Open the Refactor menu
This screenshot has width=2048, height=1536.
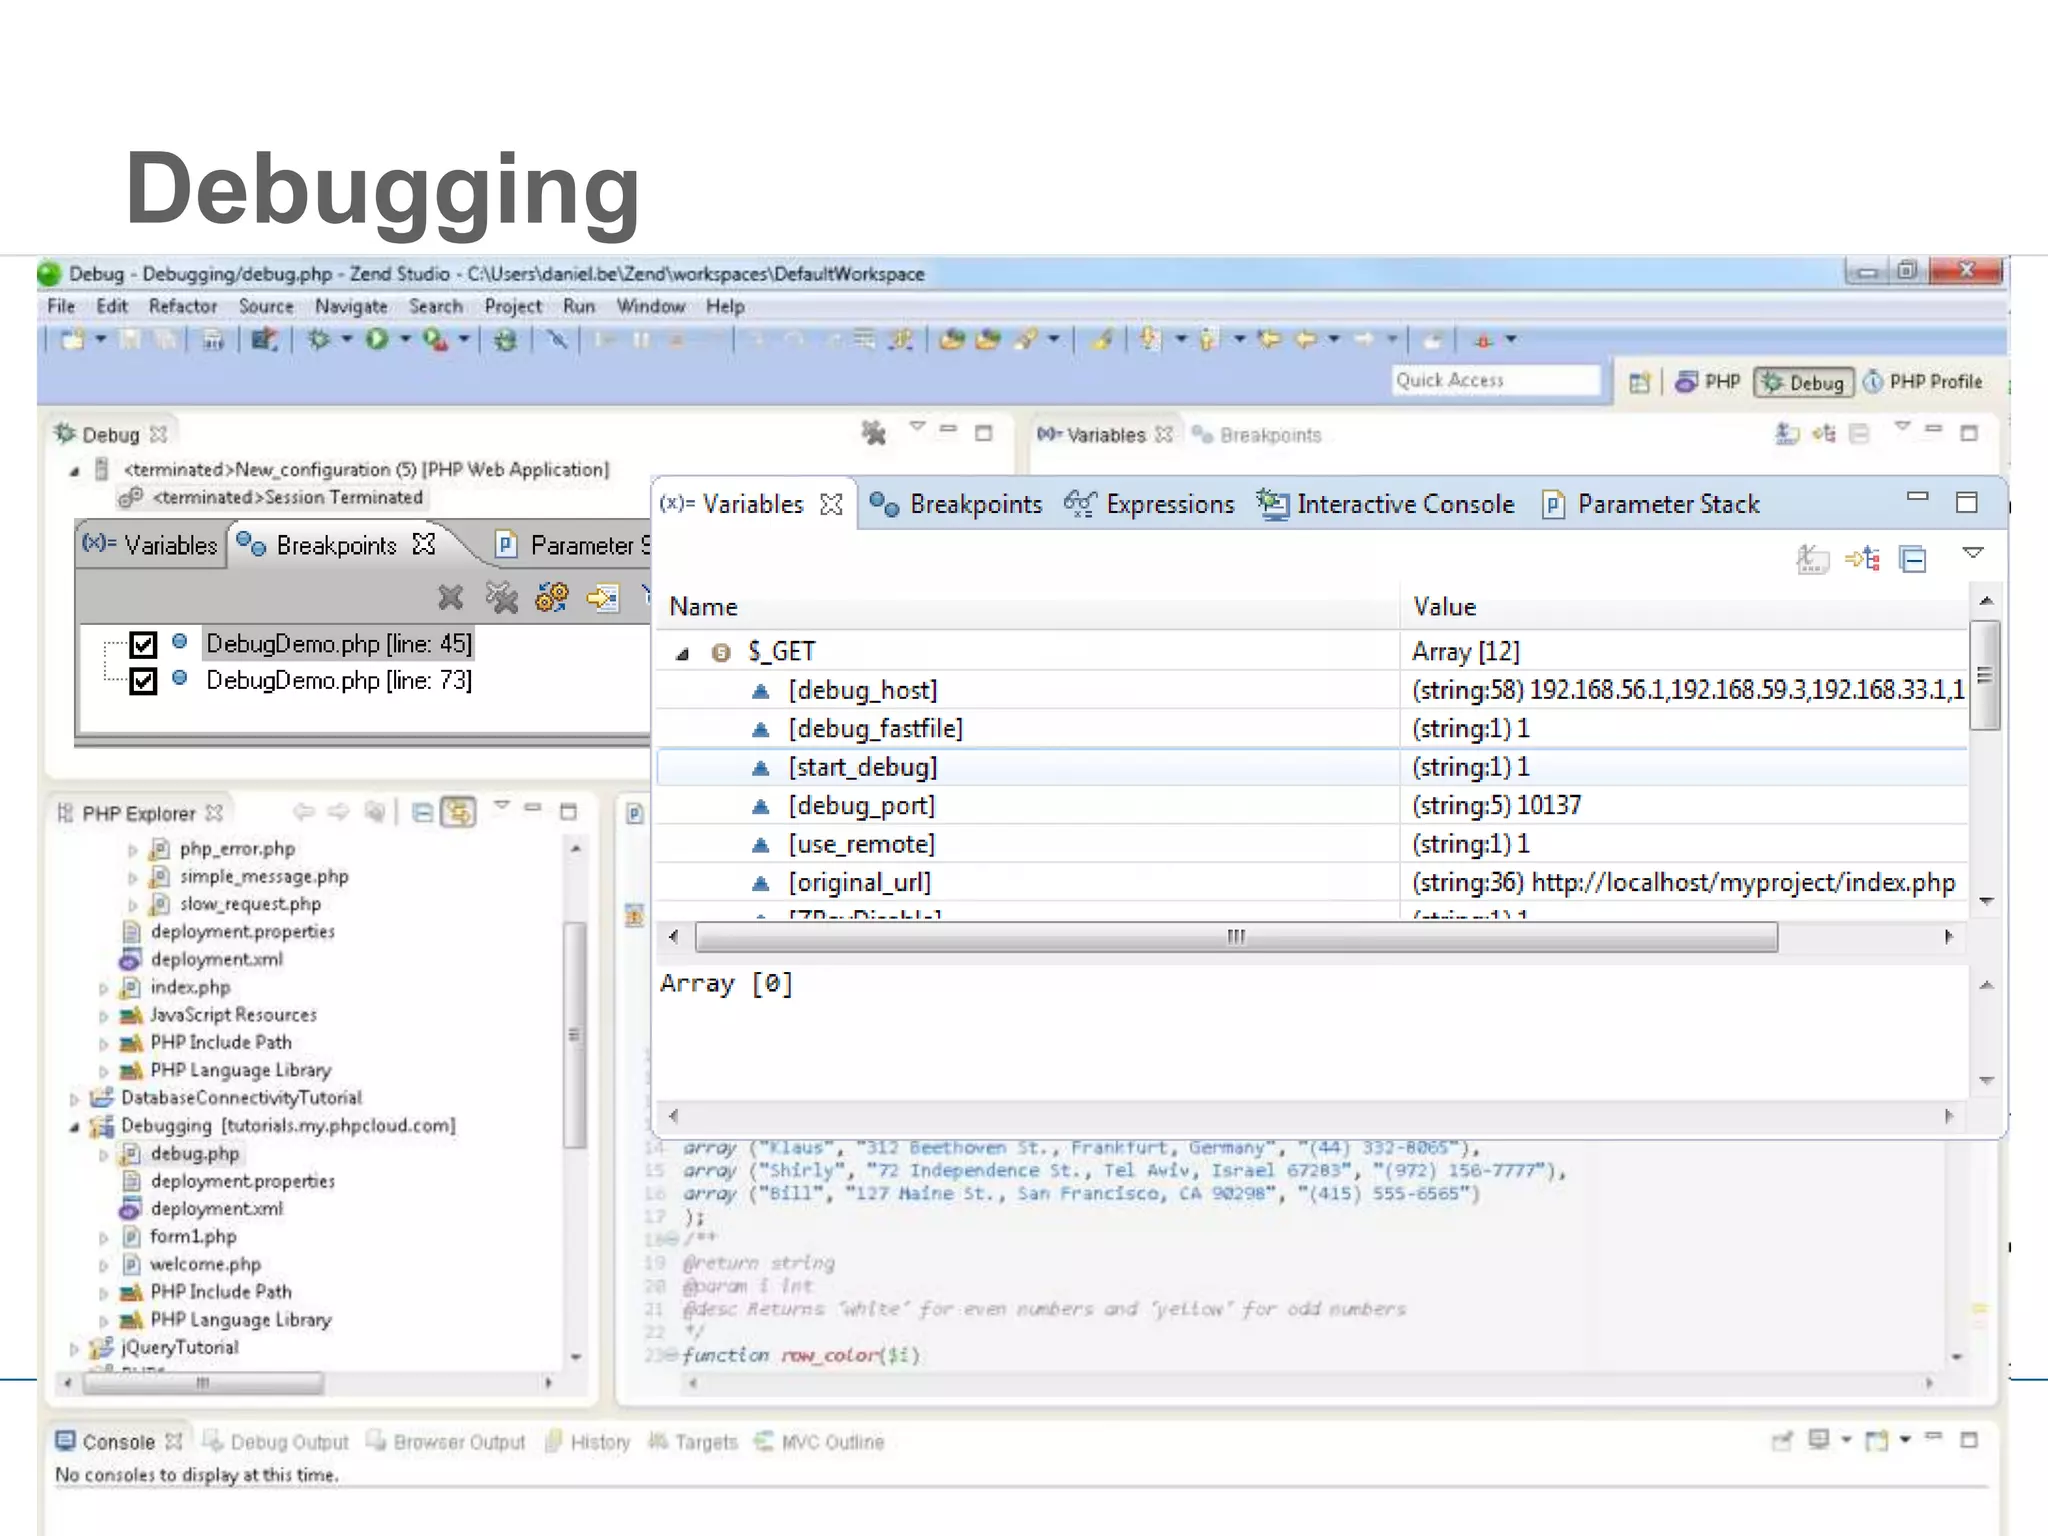183,306
